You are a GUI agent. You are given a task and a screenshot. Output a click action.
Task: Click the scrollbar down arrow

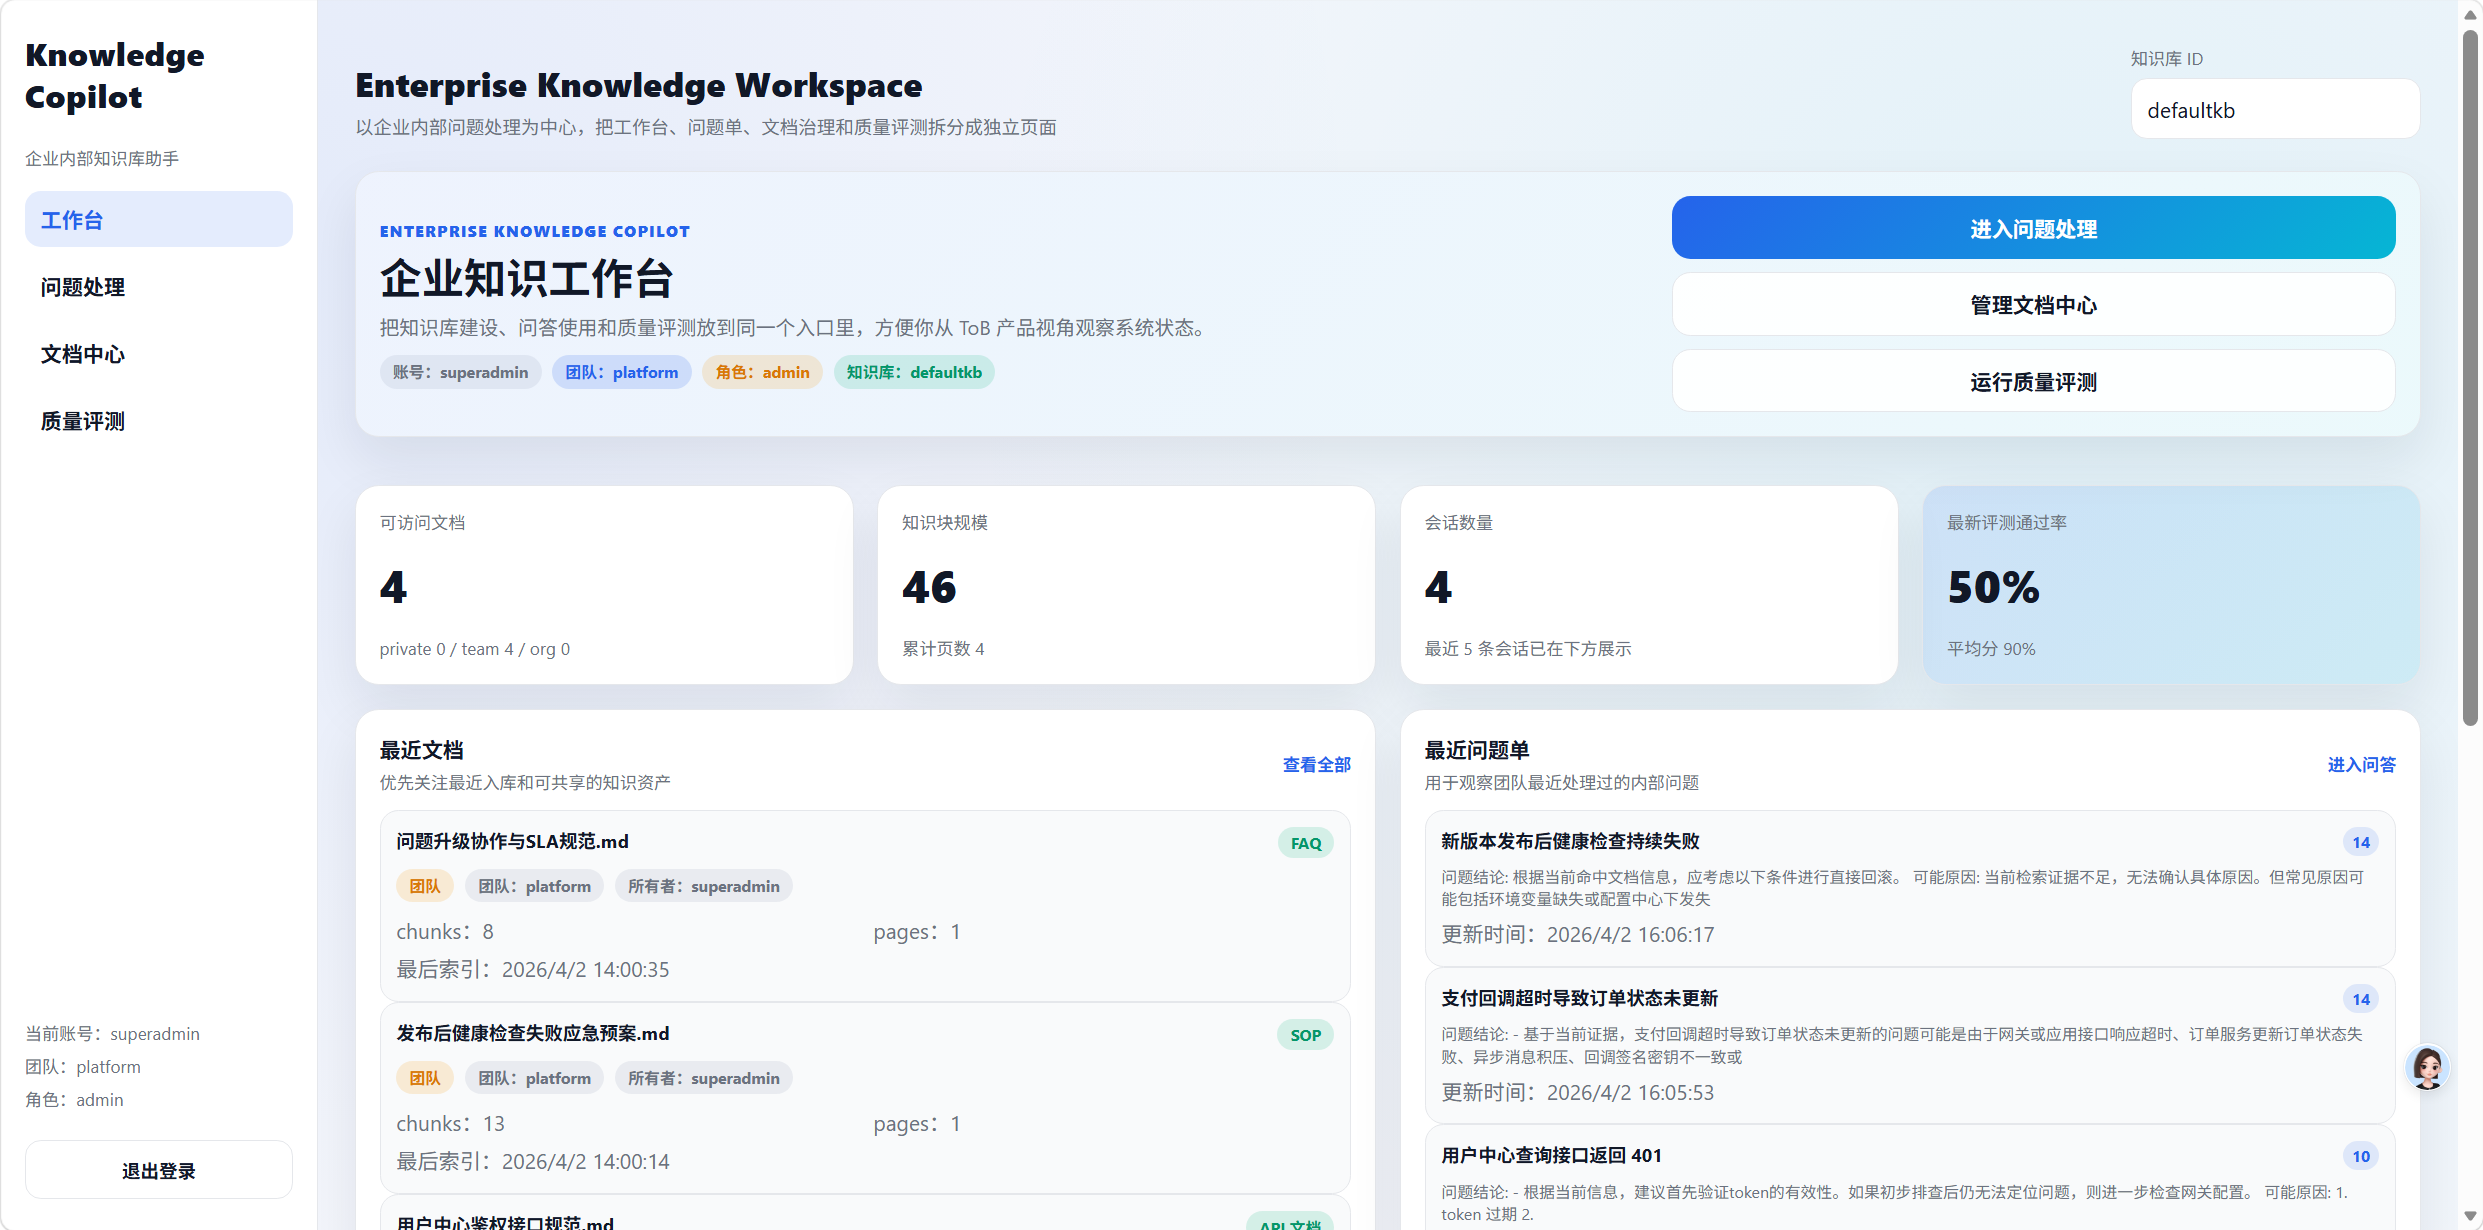(x=2470, y=1216)
